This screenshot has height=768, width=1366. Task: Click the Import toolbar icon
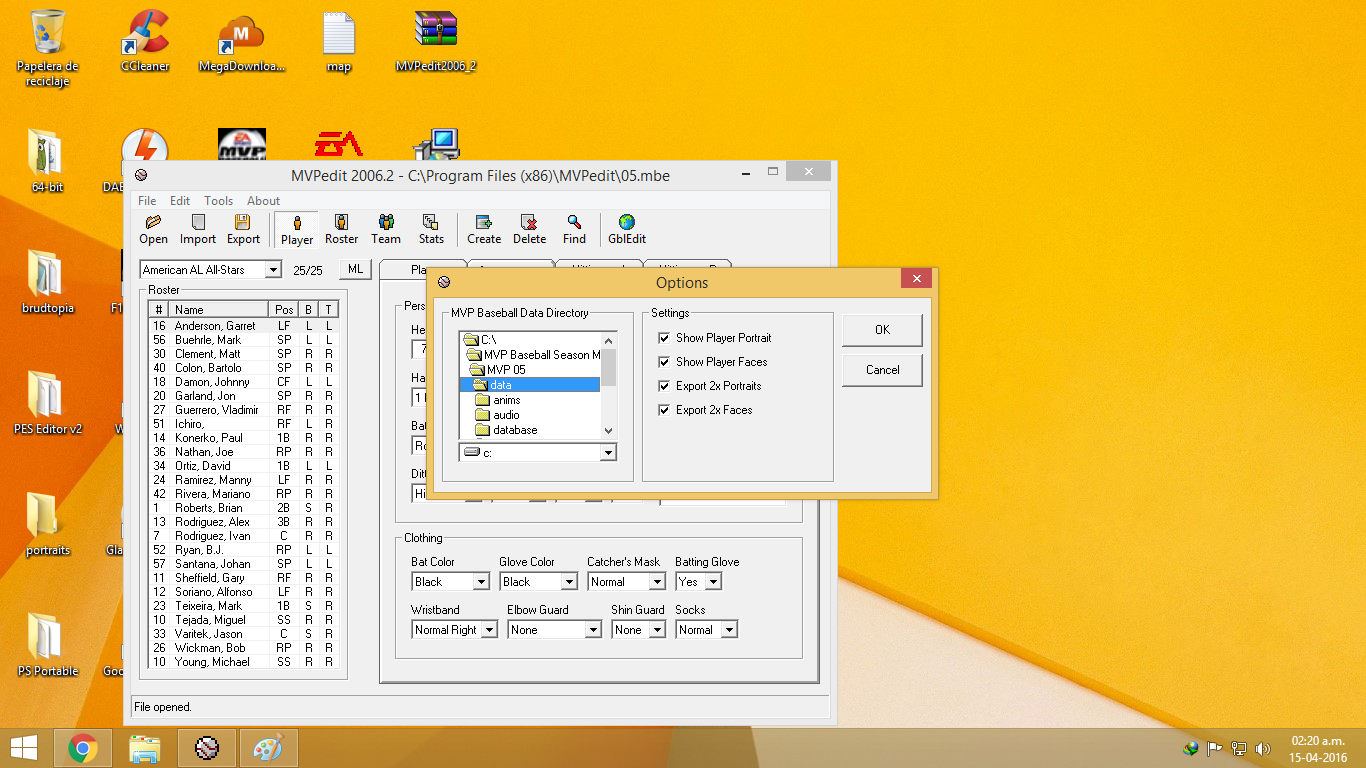(198, 229)
